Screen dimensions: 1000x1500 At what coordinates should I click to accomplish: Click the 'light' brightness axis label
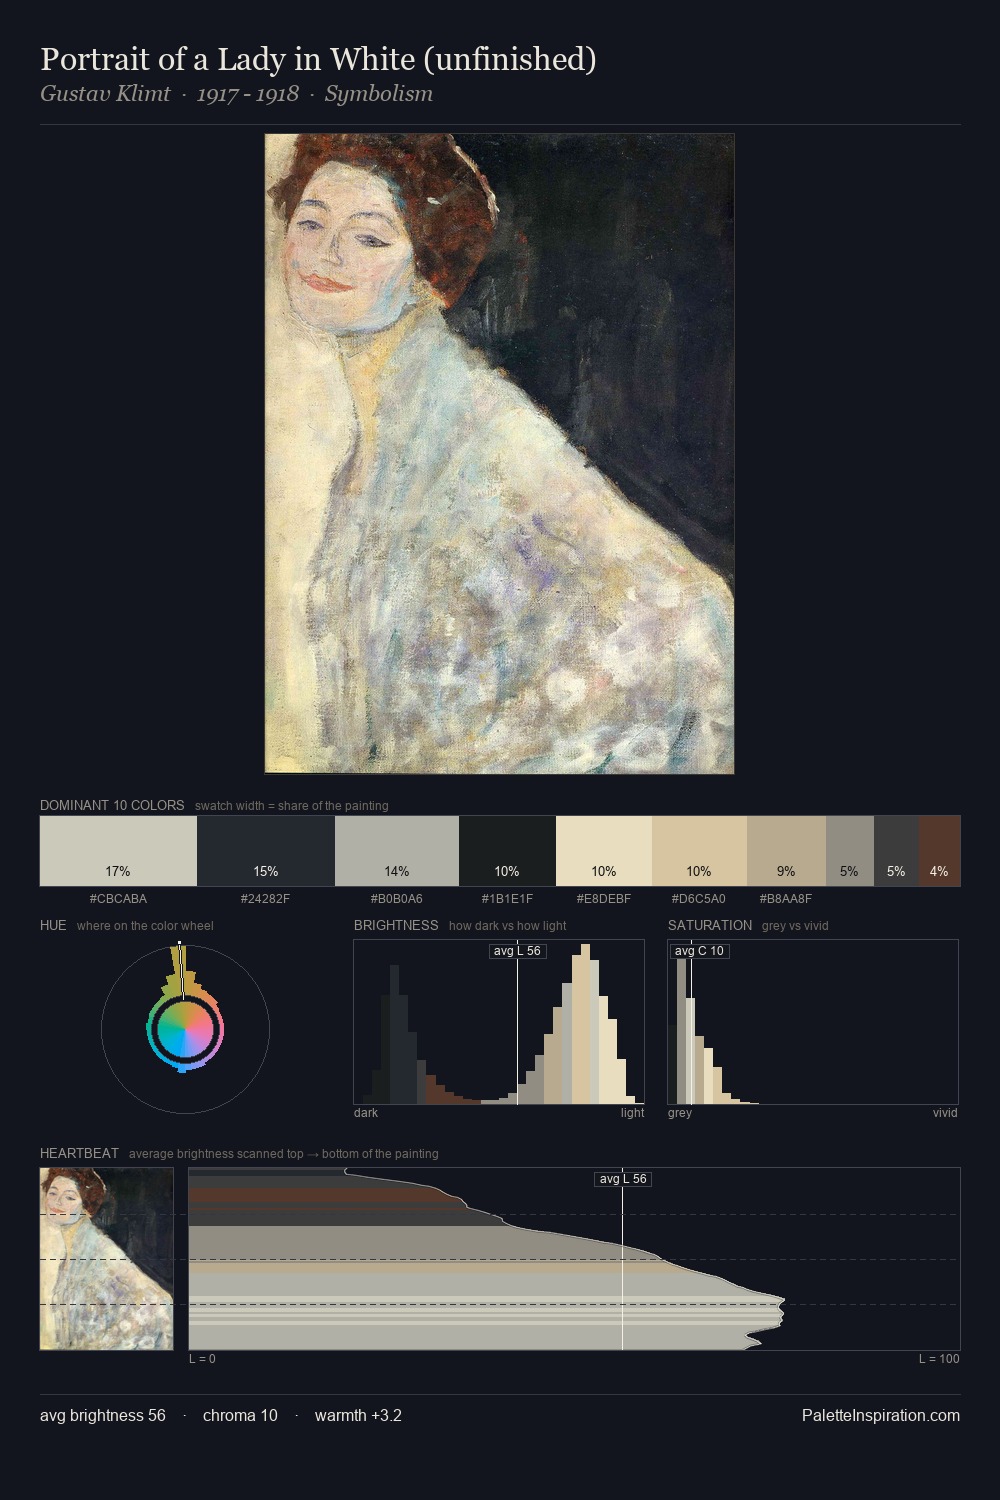(x=633, y=1113)
